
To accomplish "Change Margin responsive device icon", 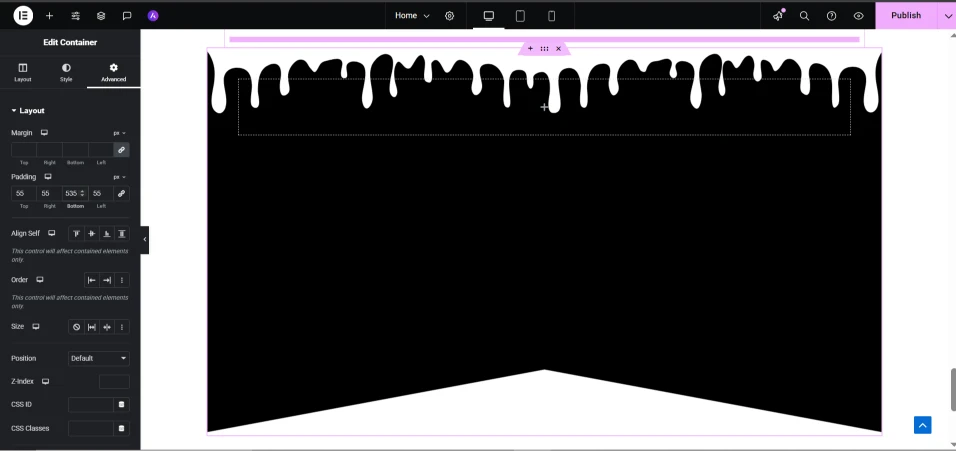I will (x=44, y=132).
